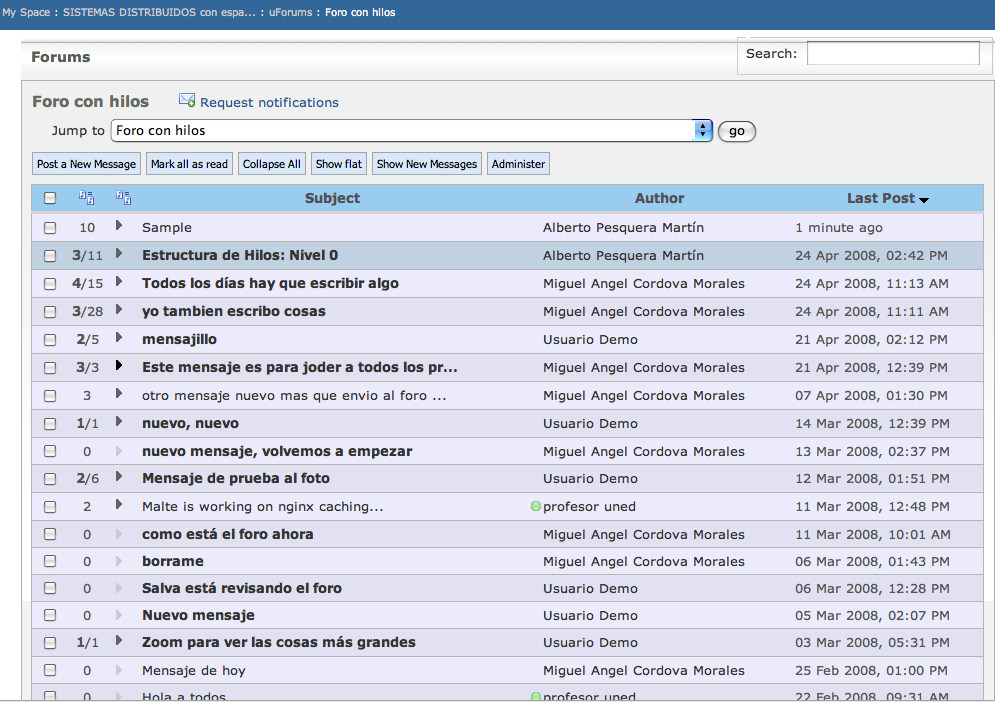Select the checkbox for the mensajillo thread

pos(50,340)
